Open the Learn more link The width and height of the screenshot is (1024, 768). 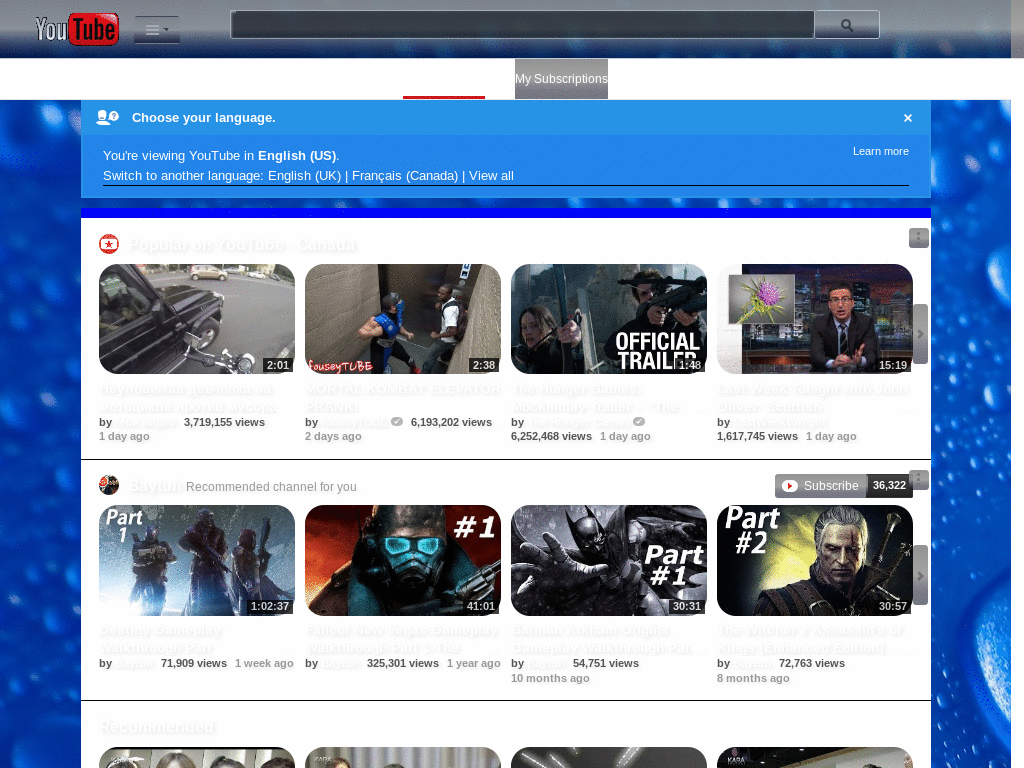[x=880, y=151]
